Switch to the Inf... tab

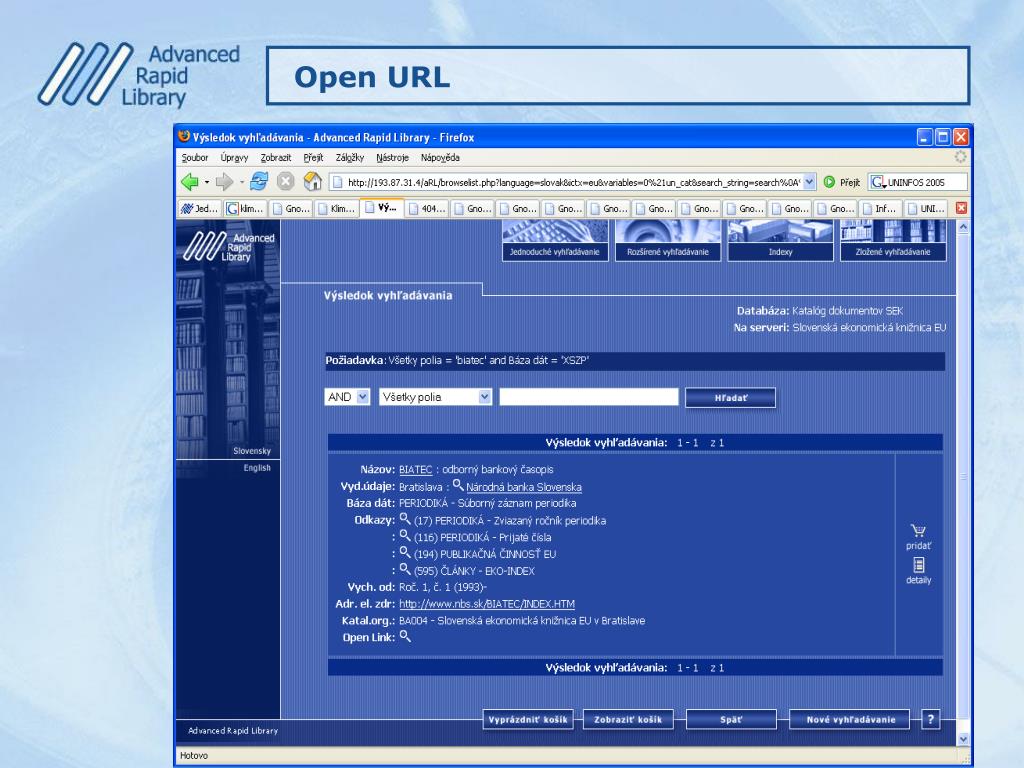click(x=880, y=208)
